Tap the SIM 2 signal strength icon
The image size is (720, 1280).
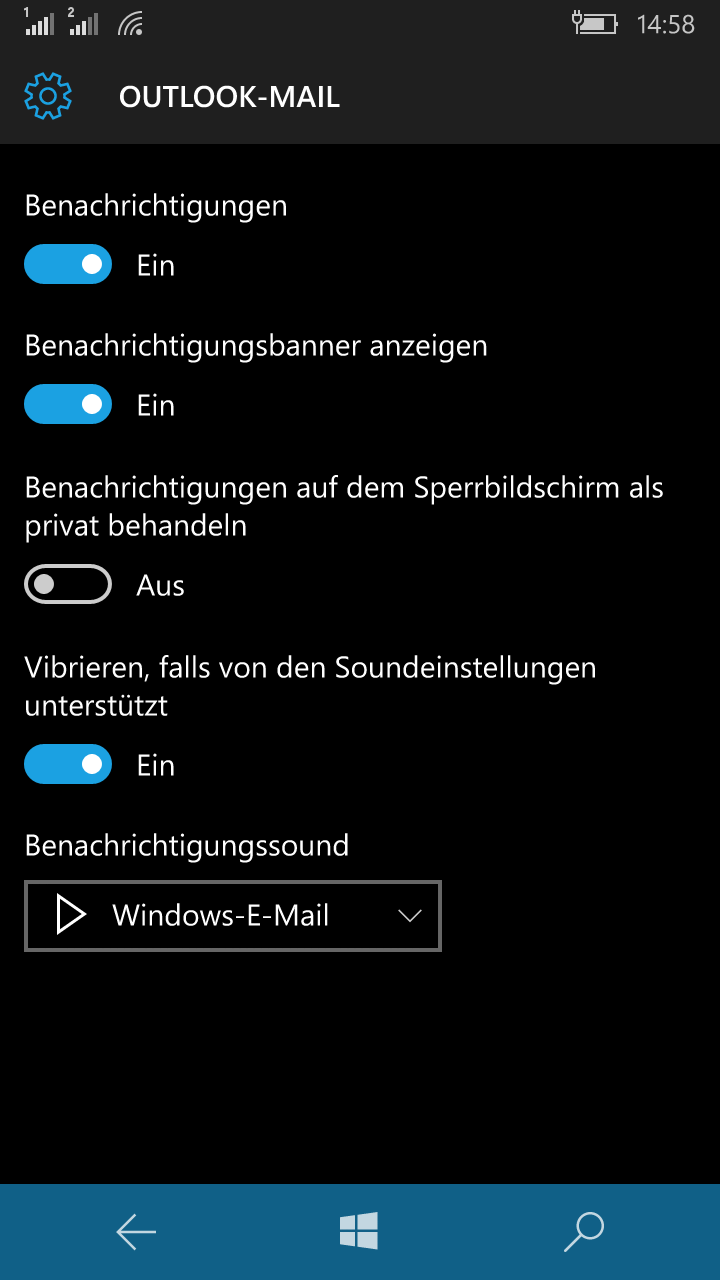(84, 22)
